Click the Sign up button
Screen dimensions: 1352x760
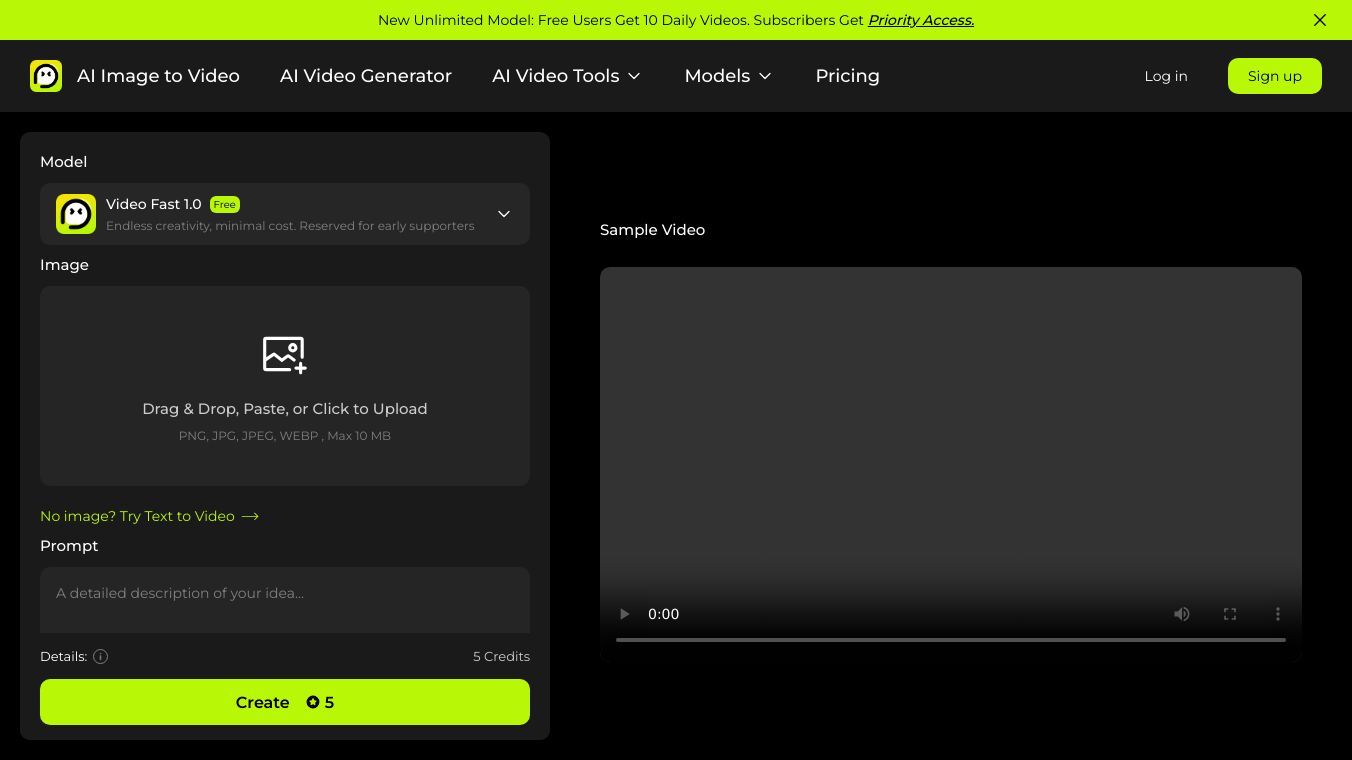point(1275,76)
